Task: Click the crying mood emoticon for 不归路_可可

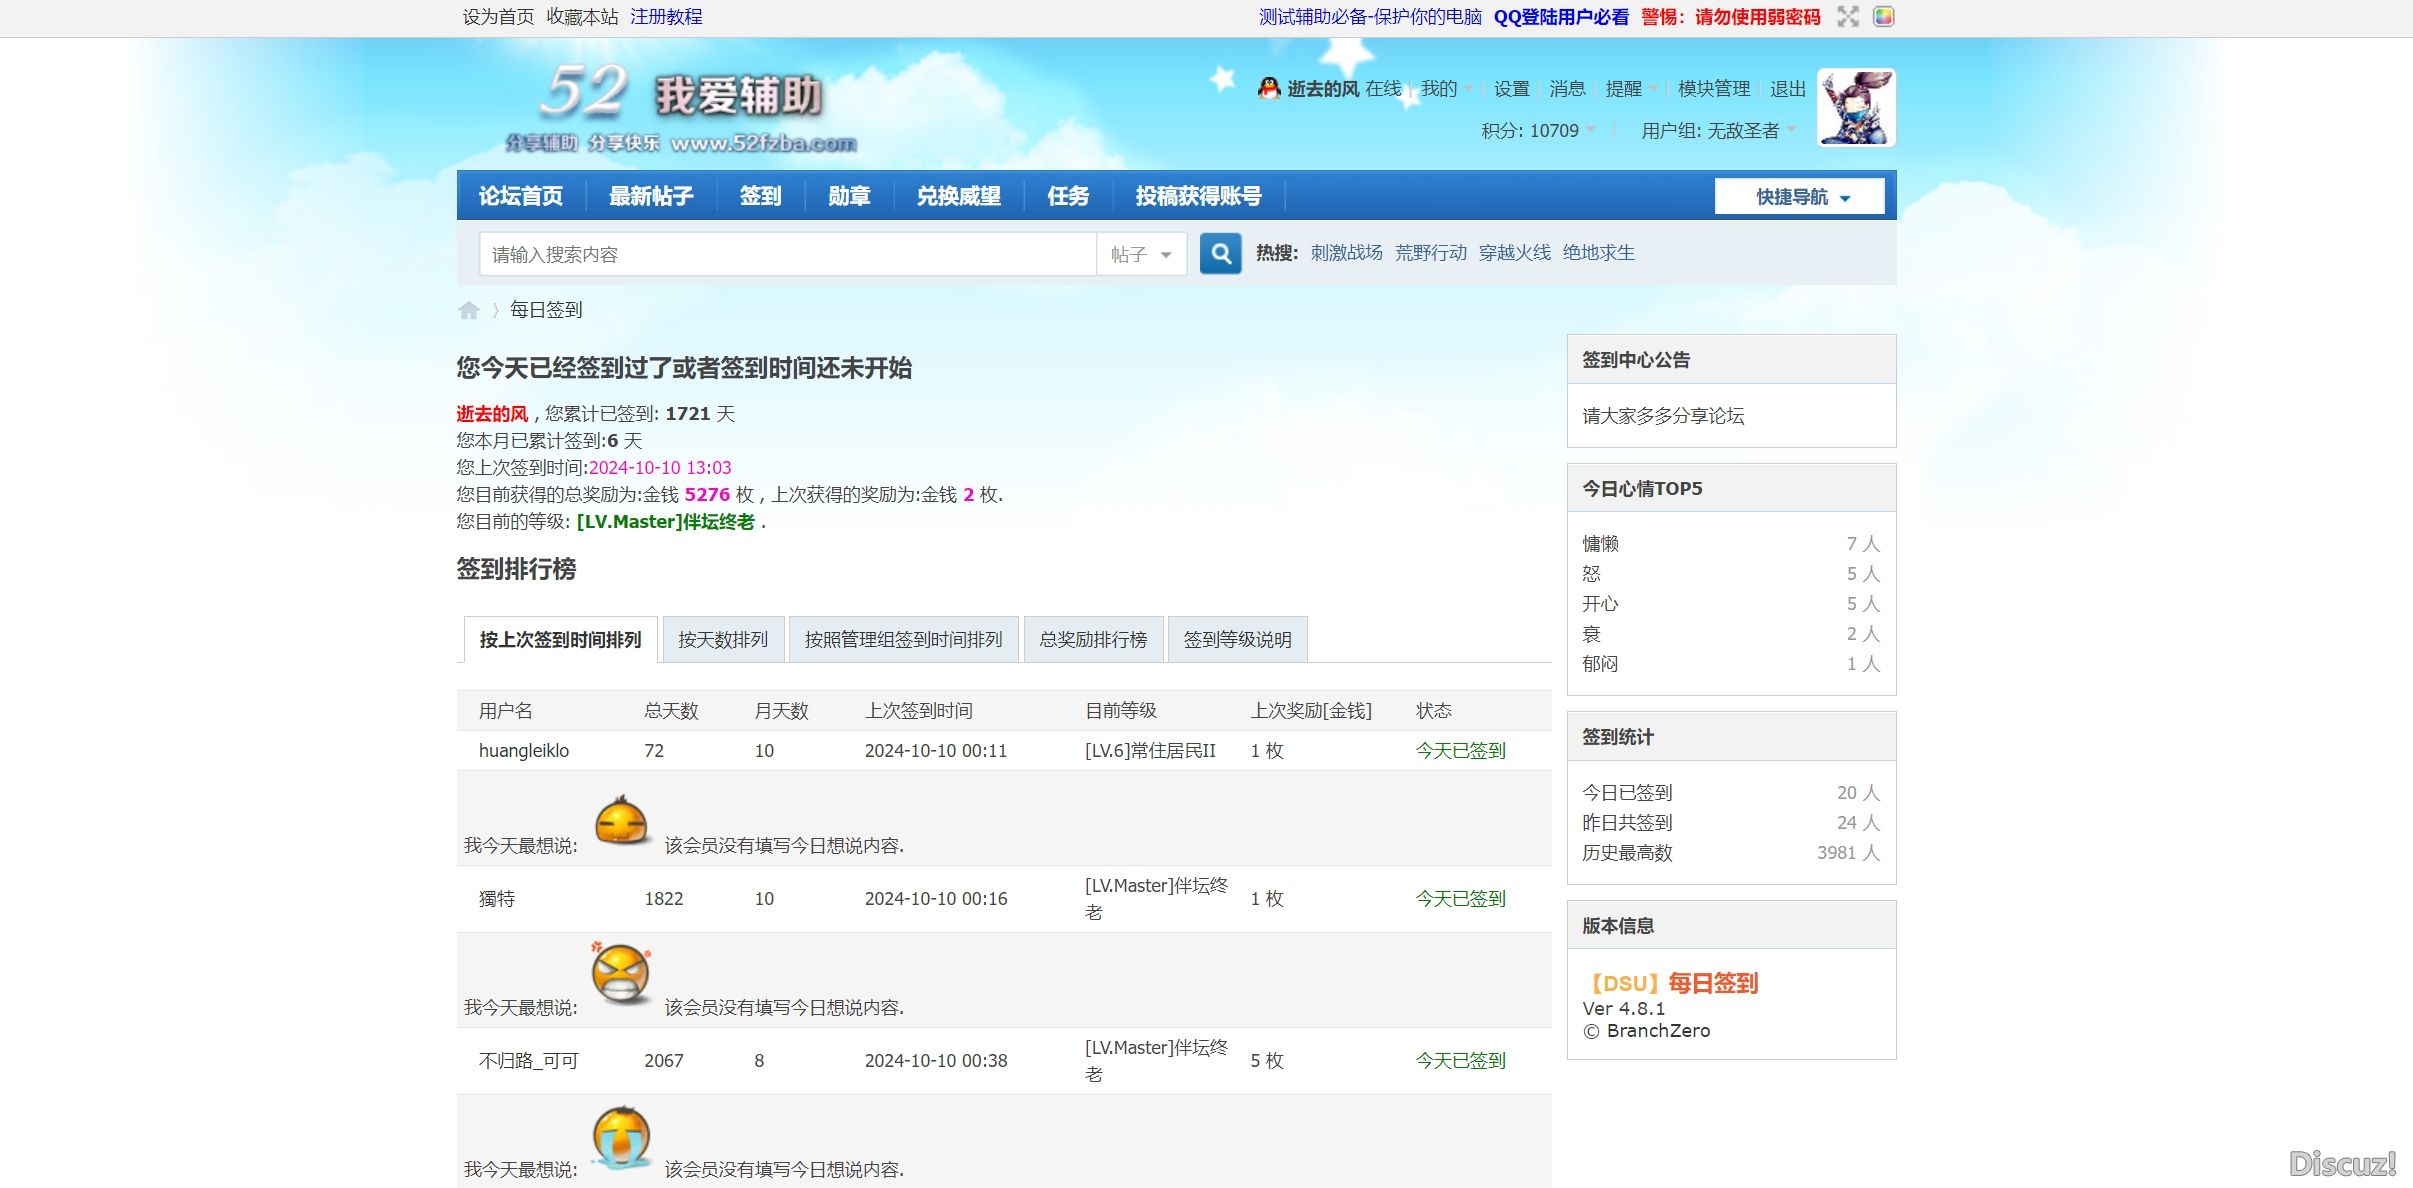Action: click(x=621, y=1136)
